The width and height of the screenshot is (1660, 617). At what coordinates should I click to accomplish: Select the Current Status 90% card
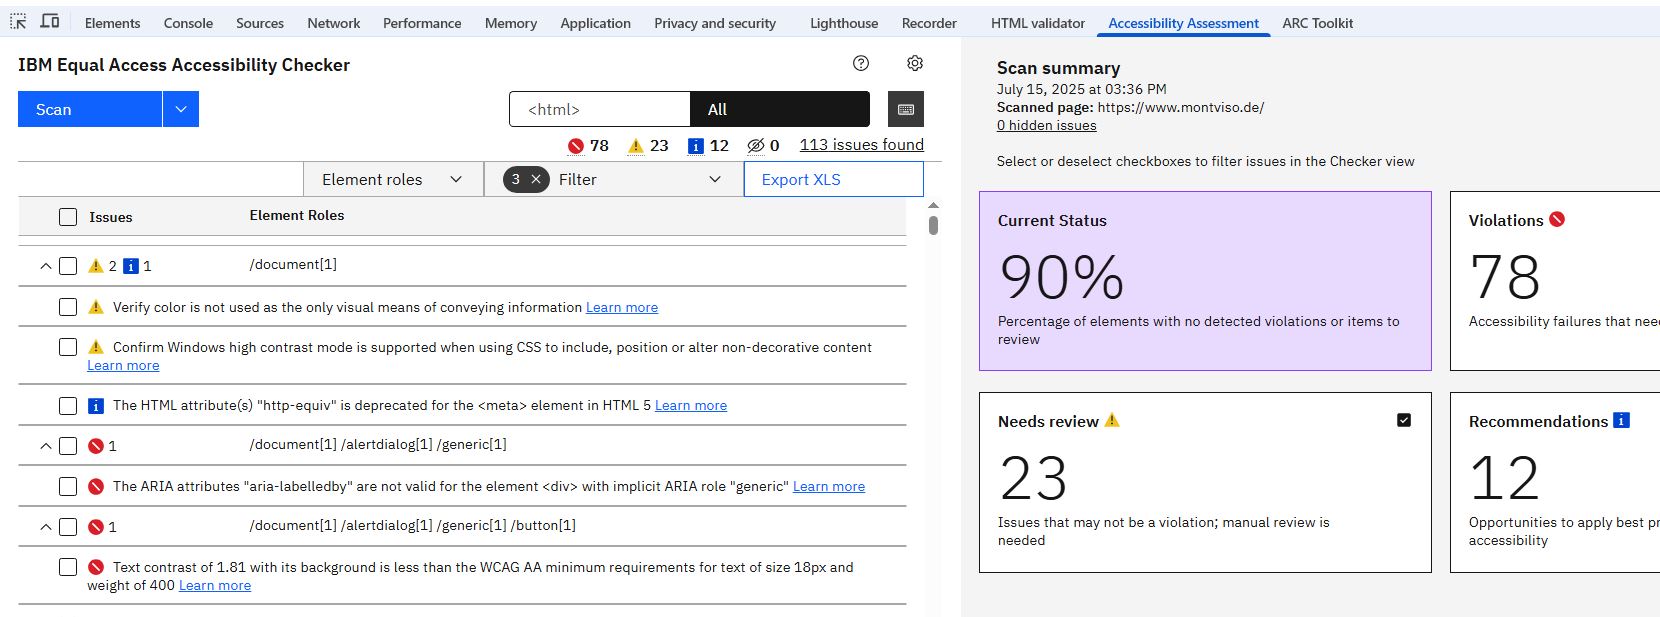1205,281
